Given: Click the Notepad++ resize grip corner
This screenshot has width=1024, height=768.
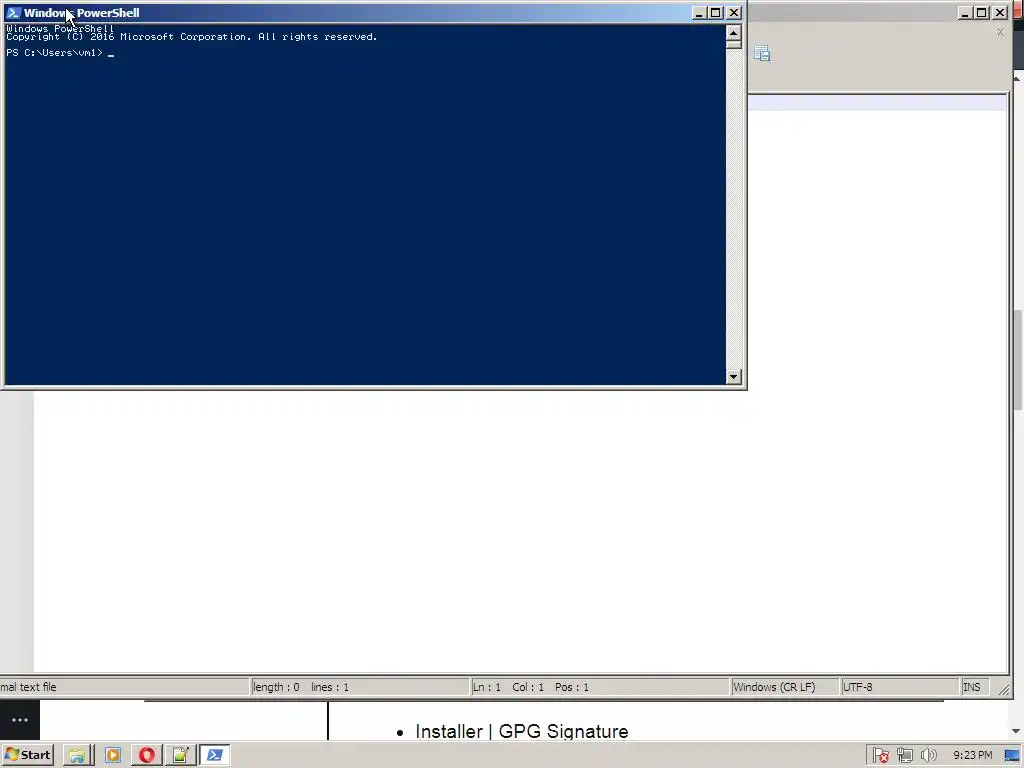Looking at the screenshot, I should (x=1003, y=690).
